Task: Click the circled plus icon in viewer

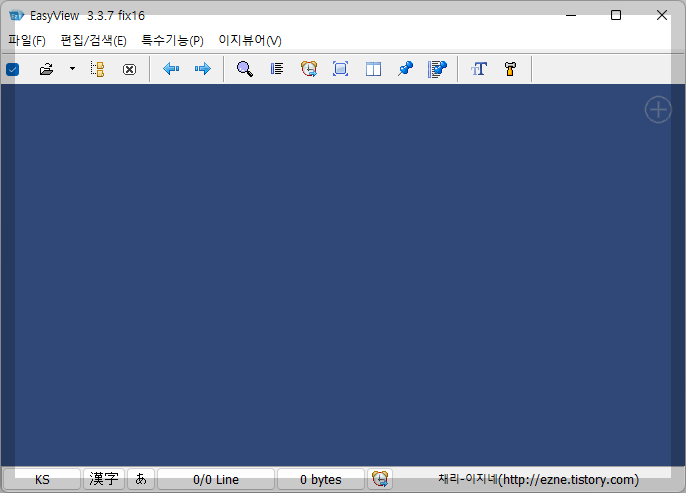Action: (658, 109)
